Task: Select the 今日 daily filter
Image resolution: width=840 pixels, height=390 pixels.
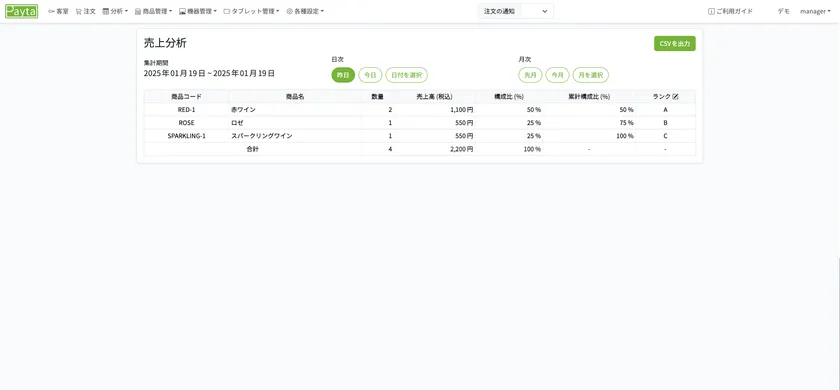Action: (370, 75)
